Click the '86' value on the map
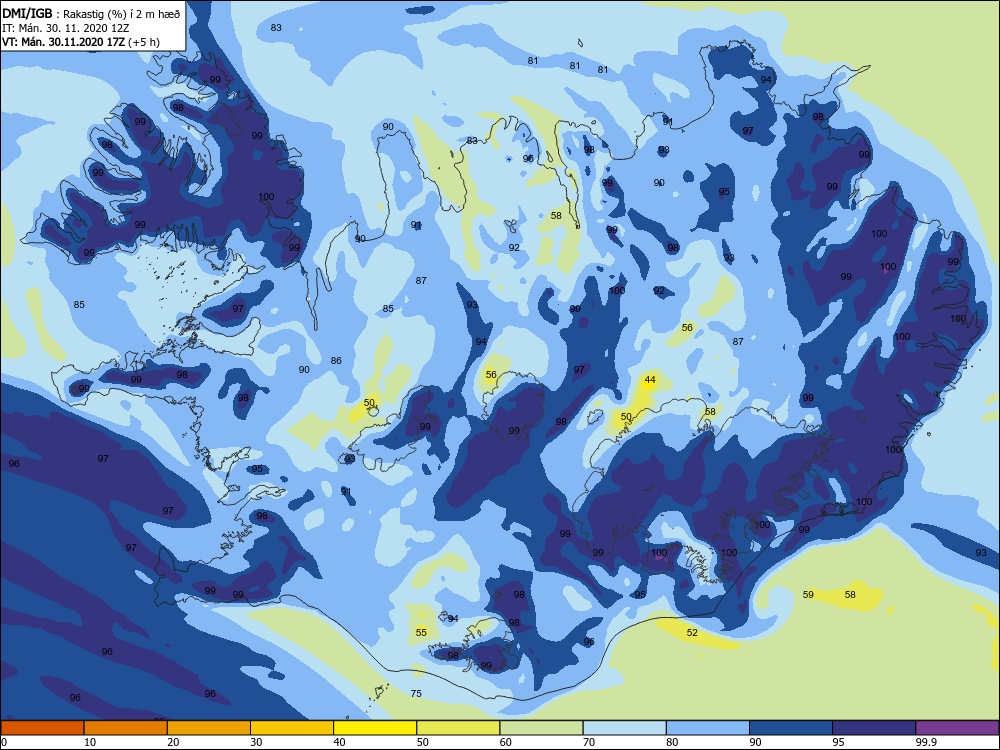Screen dimensions: 1000x750 [x=336, y=360]
